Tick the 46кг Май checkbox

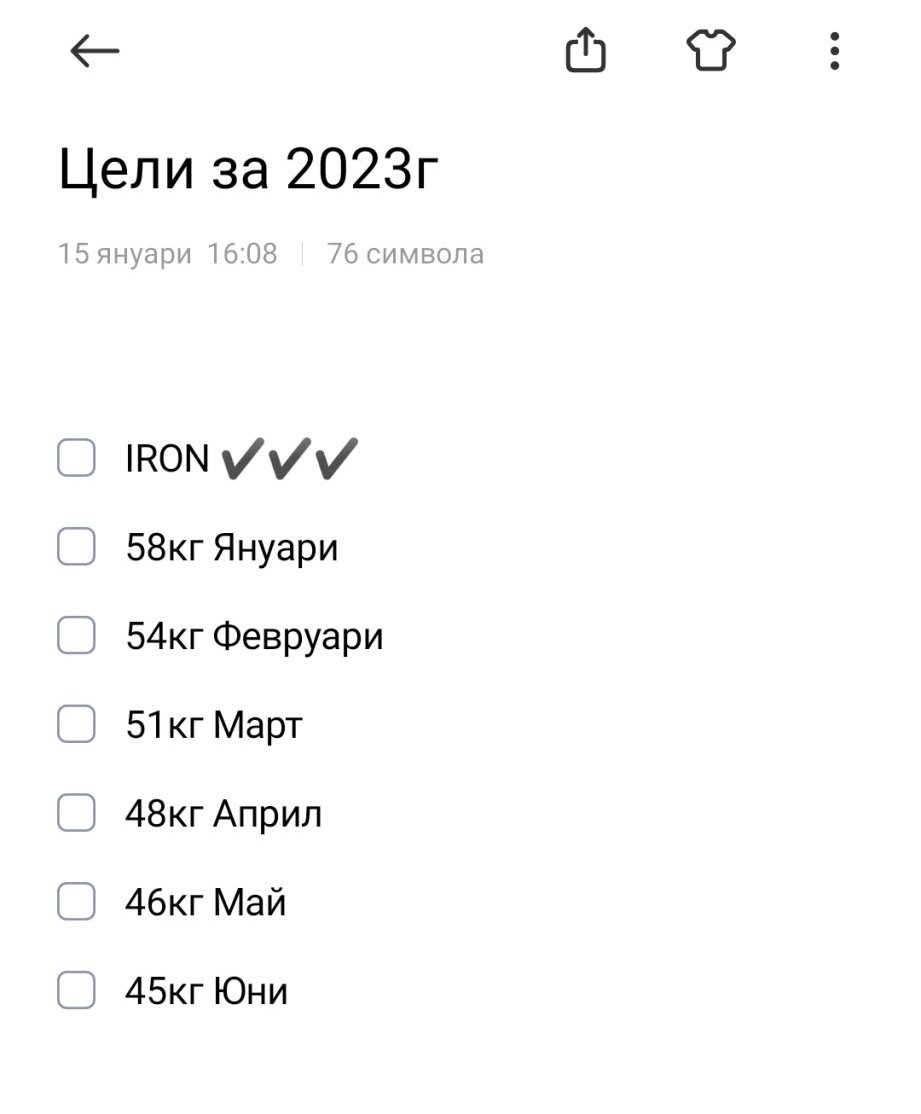(76, 902)
